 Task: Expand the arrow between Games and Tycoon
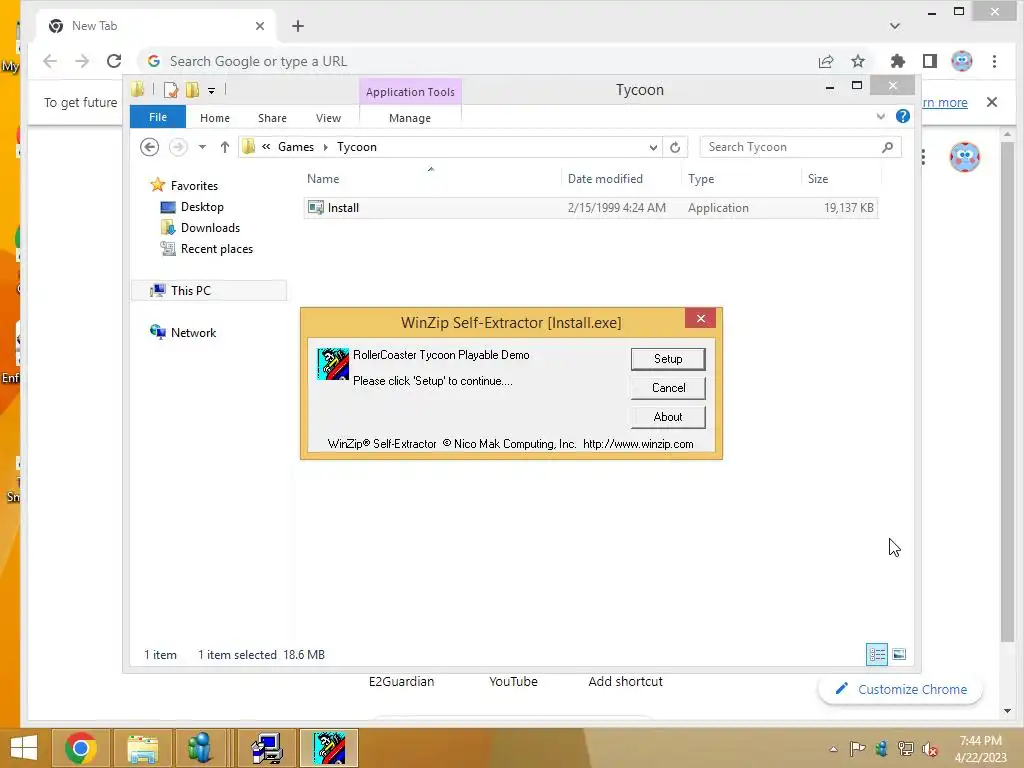(325, 147)
